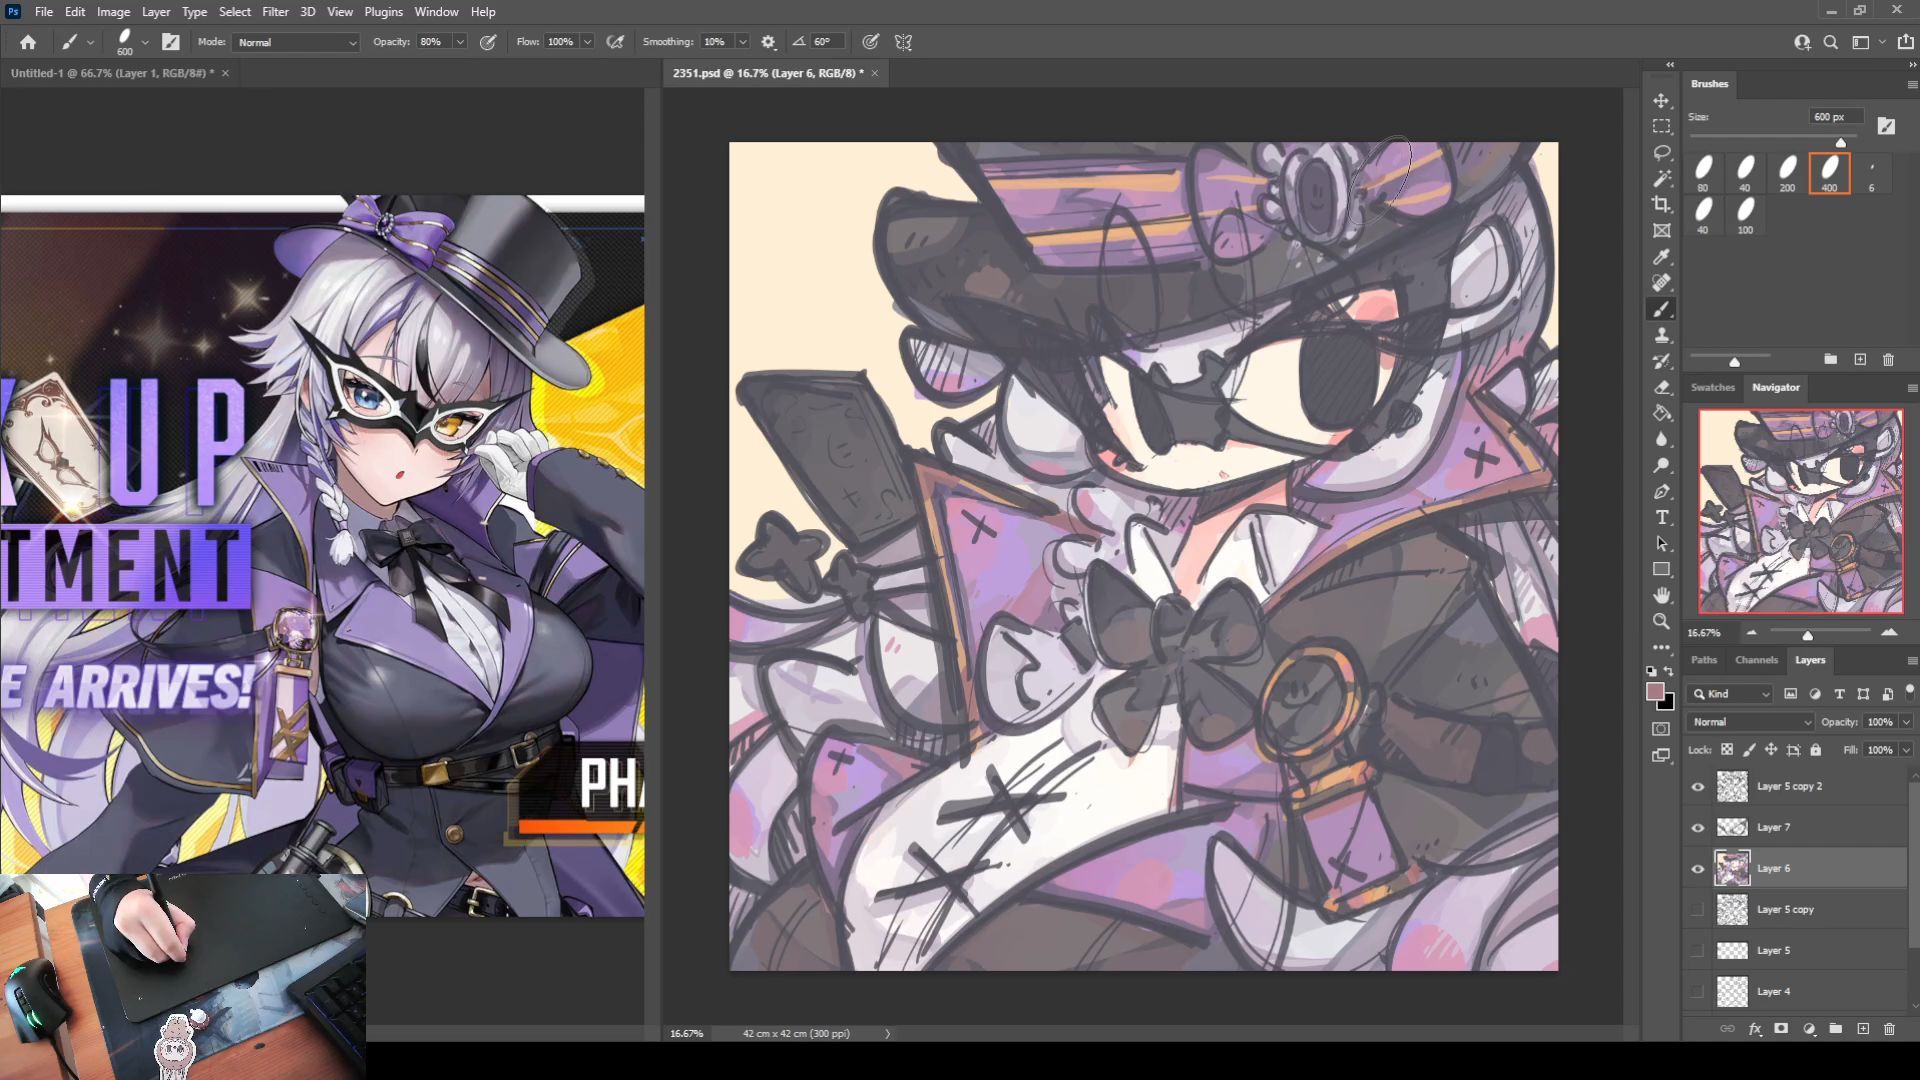This screenshot has height=1080, width=1920.
Task: Open the brush Mode dropdown
Action: 296,42
